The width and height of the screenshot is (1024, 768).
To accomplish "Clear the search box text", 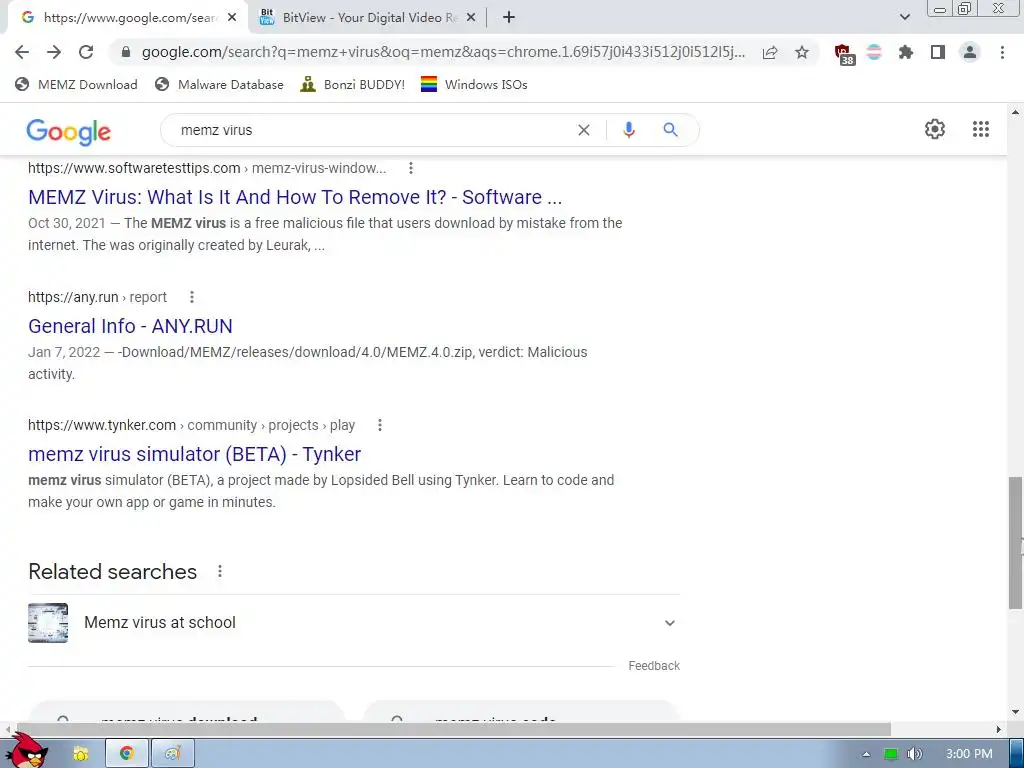I will tap(584, 130).
